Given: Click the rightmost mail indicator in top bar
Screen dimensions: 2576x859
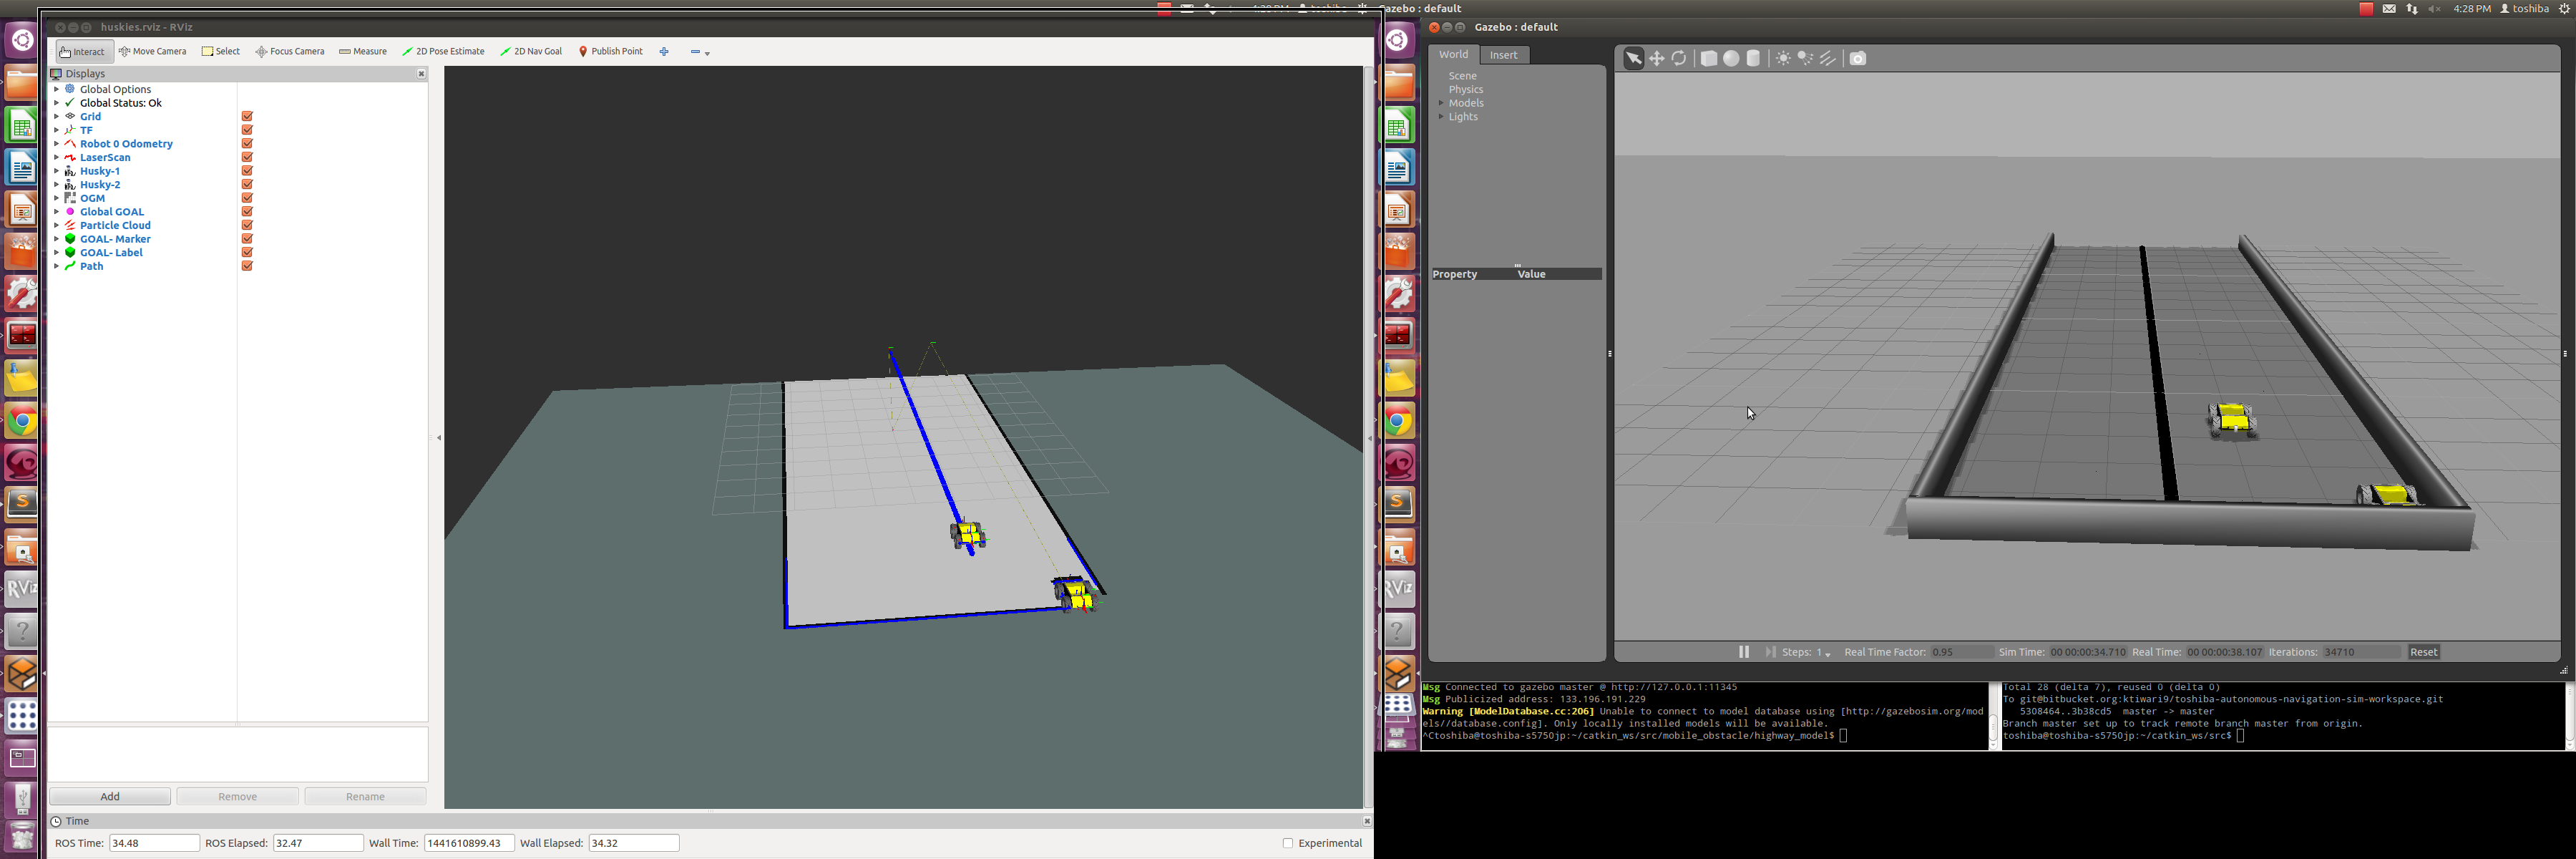Looking at the screenshot, I should (2389, 9).
